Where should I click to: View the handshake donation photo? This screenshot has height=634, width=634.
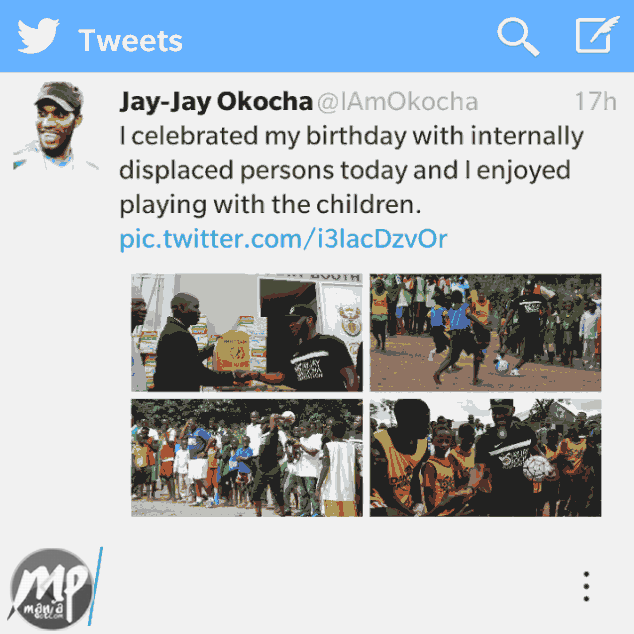[x=247, y=332]
